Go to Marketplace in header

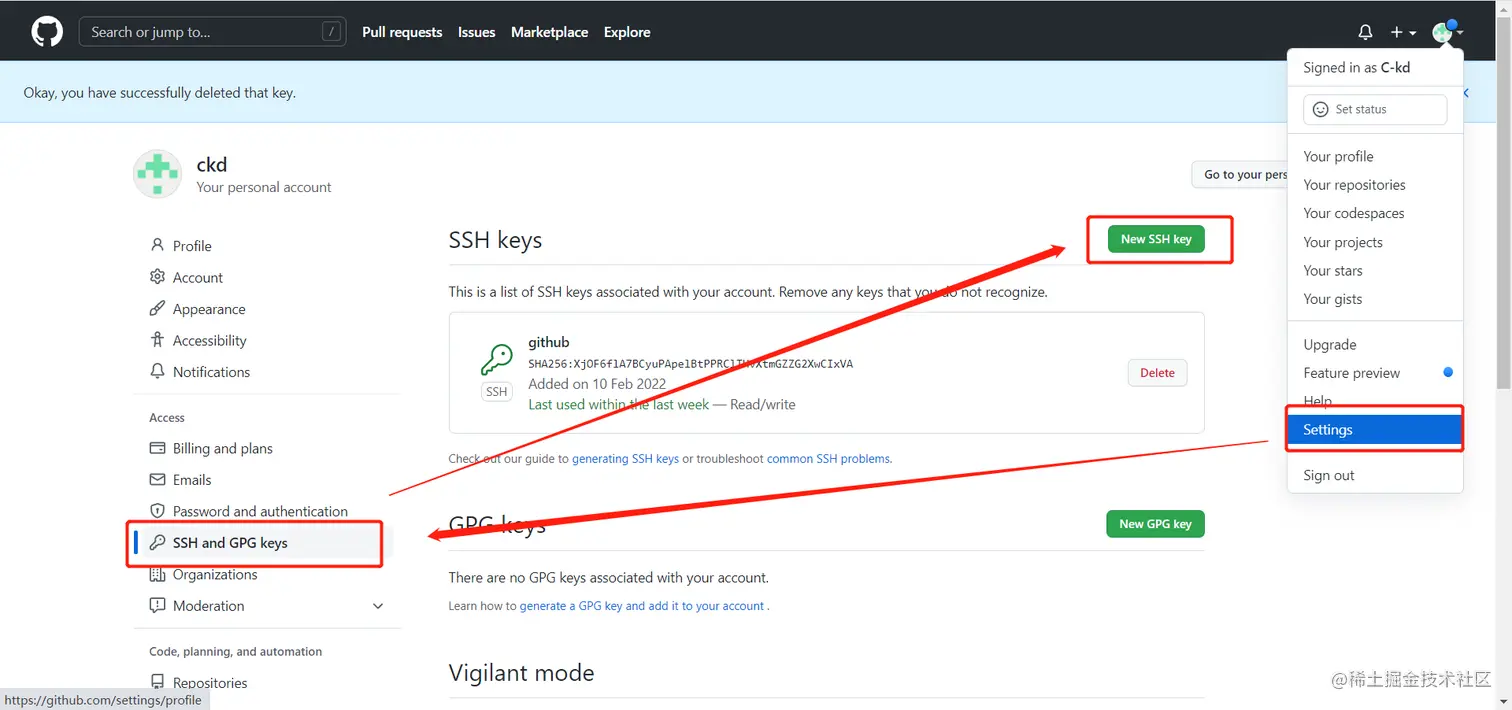click(549, 32)
